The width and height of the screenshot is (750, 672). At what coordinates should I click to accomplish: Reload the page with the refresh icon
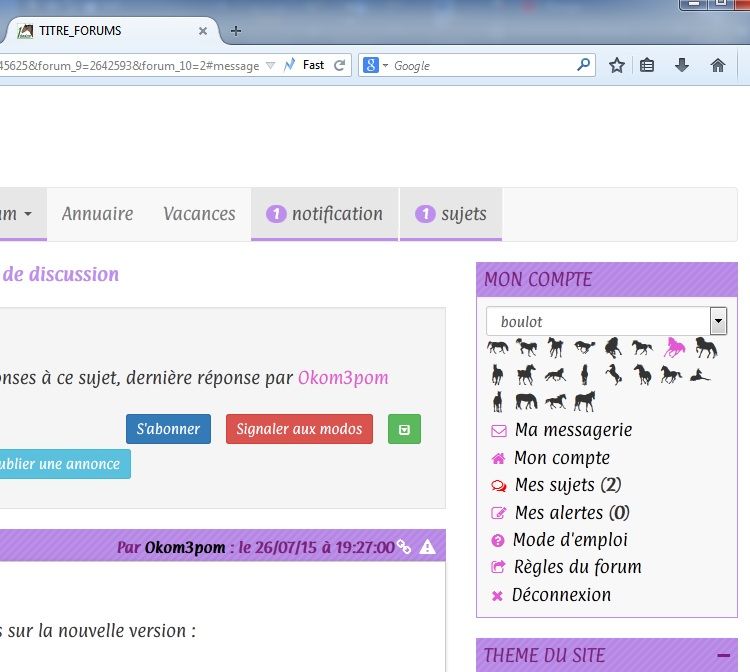tap(340, 65)
